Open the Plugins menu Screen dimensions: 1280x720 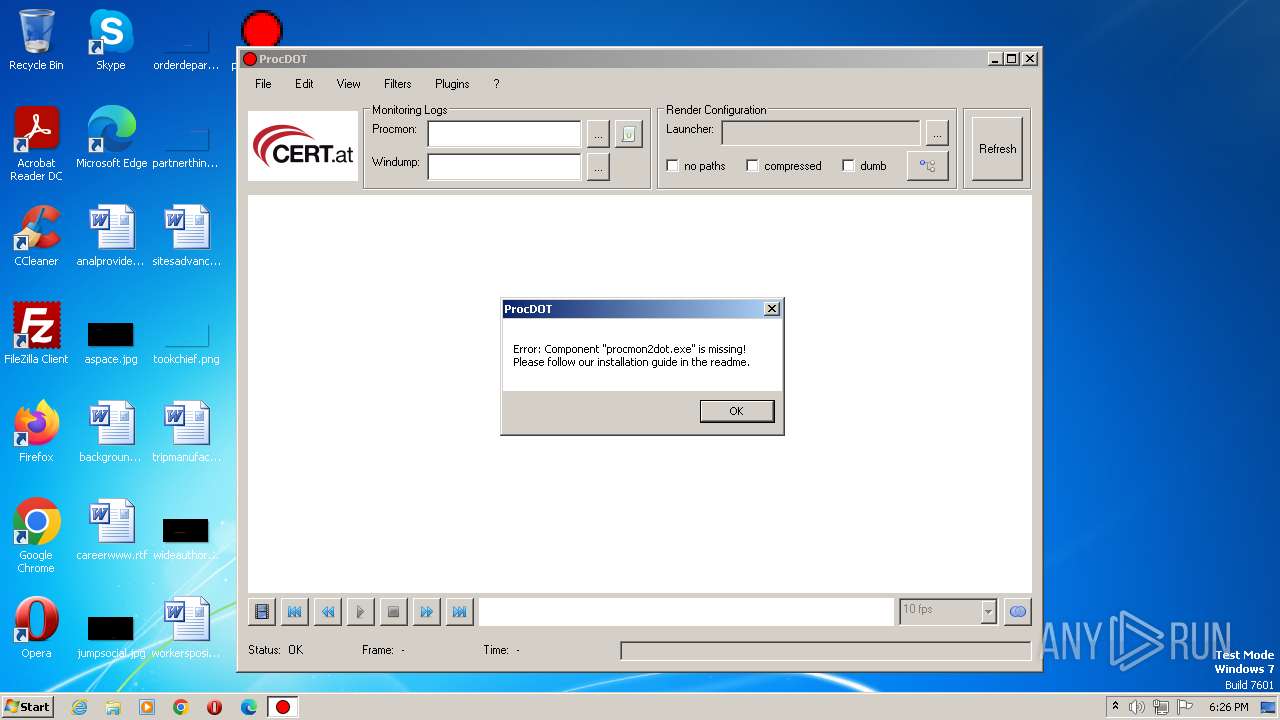click(452, 84)
